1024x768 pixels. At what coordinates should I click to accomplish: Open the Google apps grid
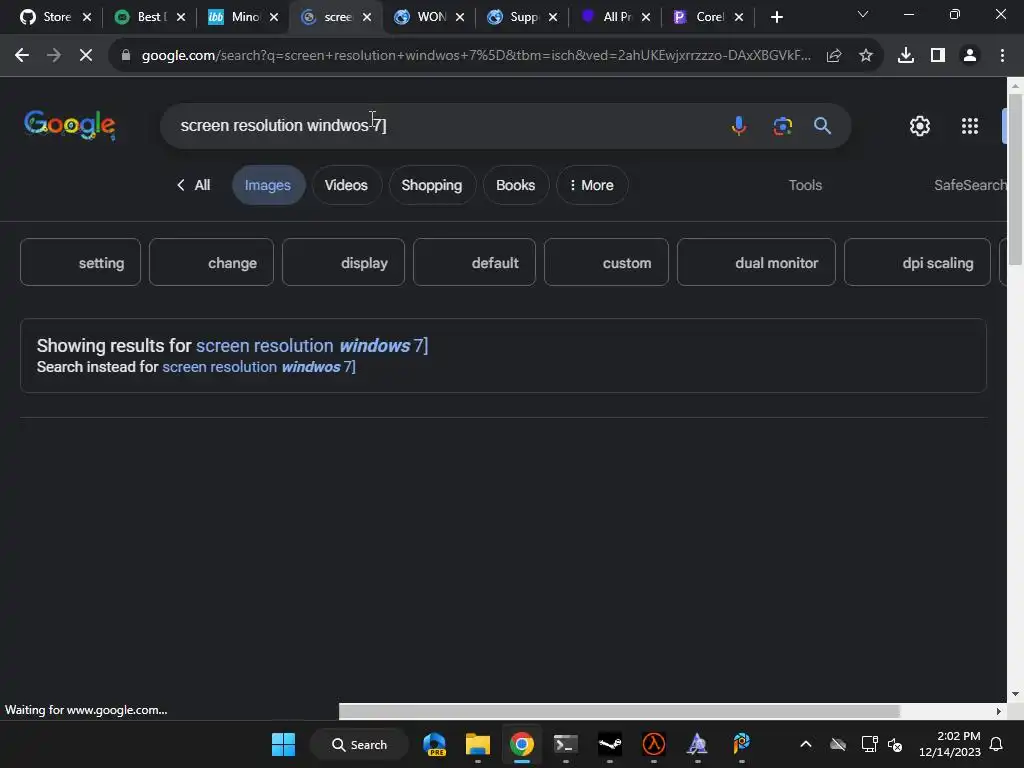point(970,125)
